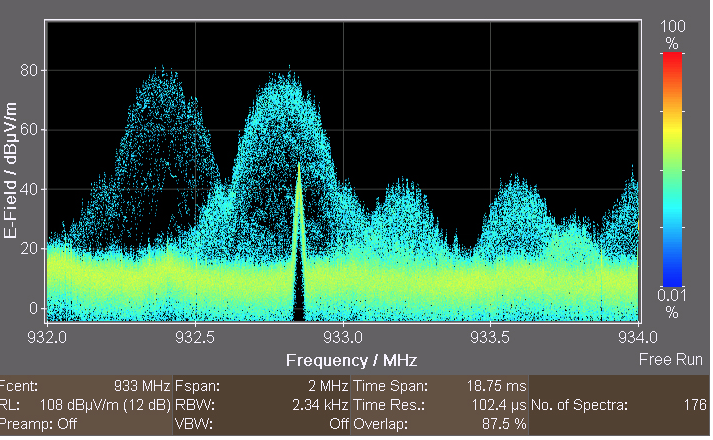Image resolution: width=713 pixels, height=440 pixels.
Task: Click the 0 level axis label
Action: 34,309
